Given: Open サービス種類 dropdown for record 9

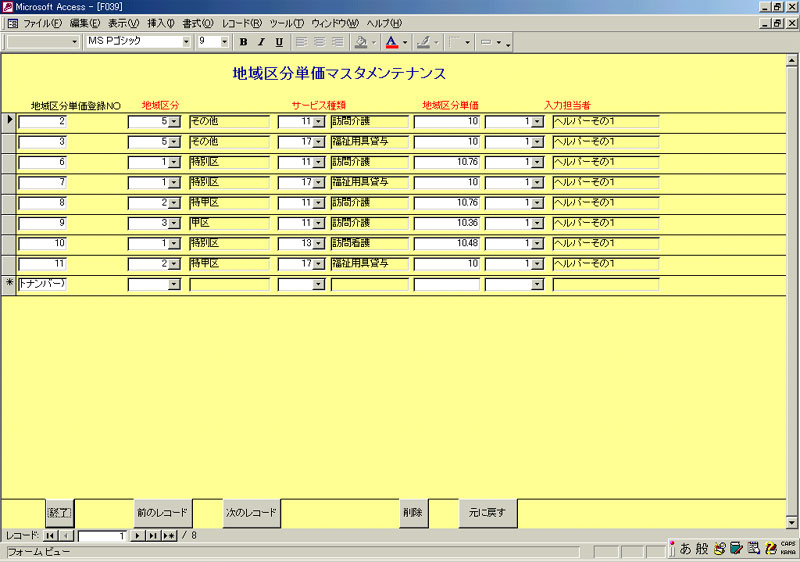Looking at the screenshot, I should (319, 223).
